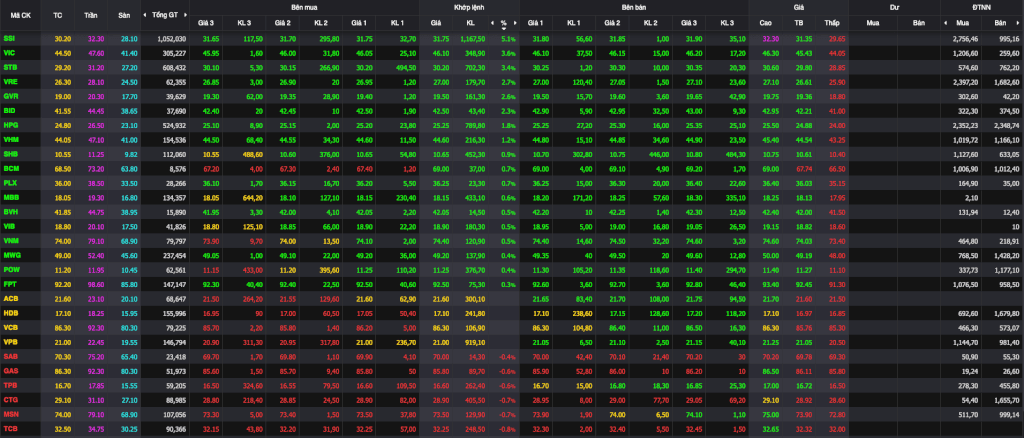
Task: Select the SHB stock ticker
Action: [x=10, y=154]
